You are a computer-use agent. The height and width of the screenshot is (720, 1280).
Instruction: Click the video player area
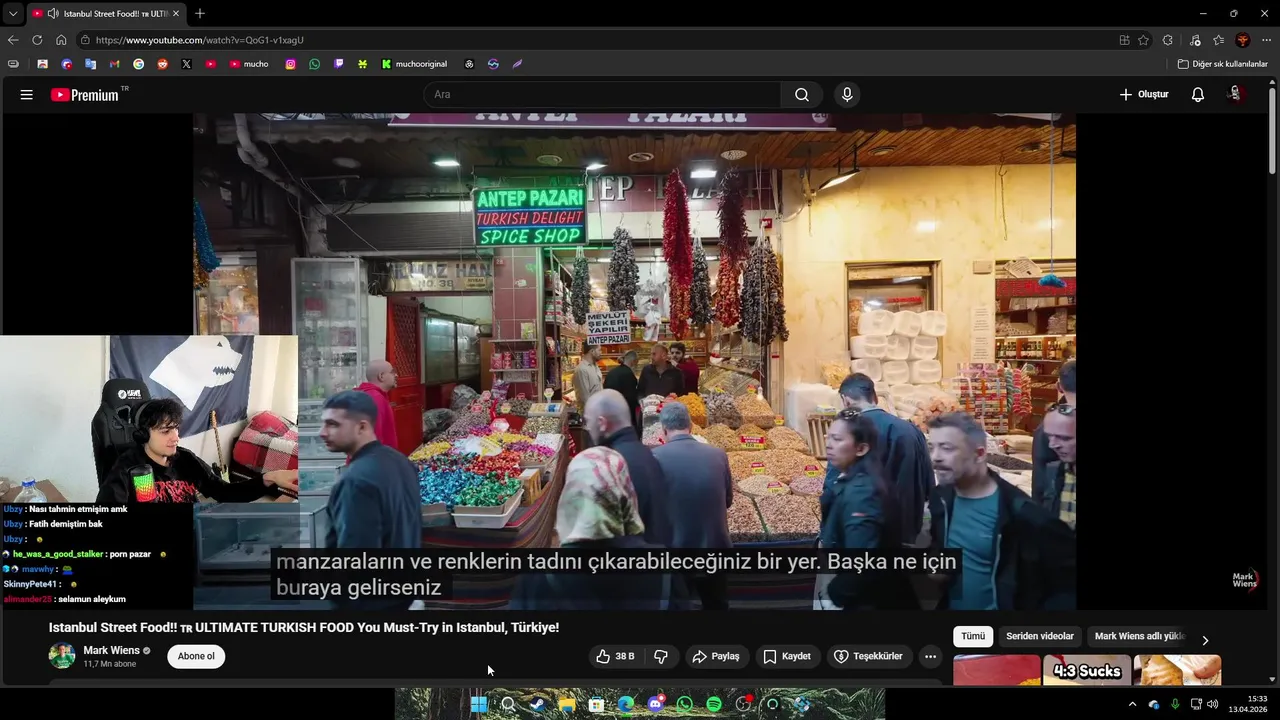[x=634, y=361]
